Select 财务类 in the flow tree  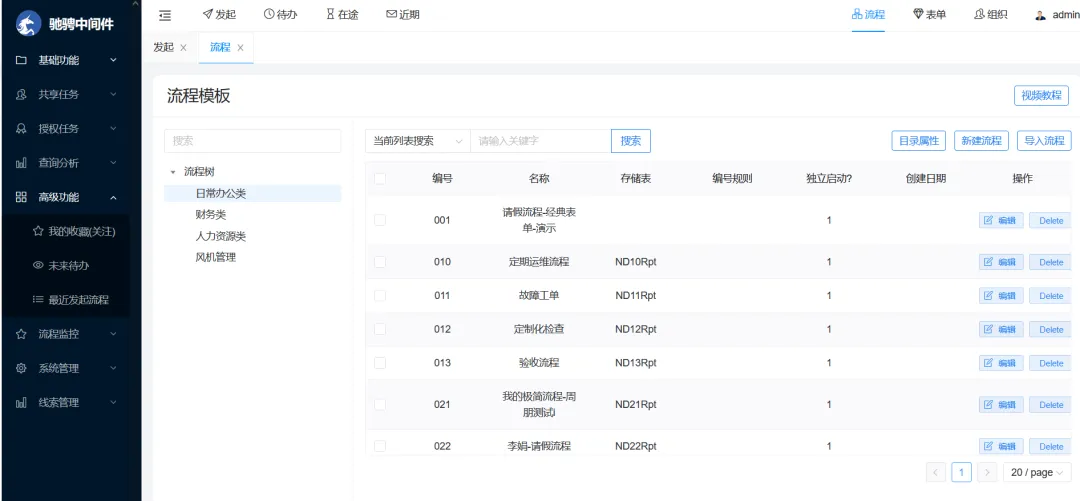(211, 214)
